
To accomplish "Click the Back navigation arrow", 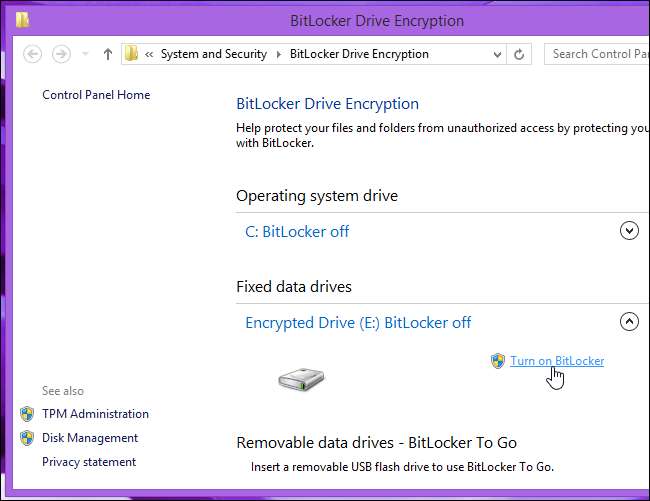I will 32,54.
